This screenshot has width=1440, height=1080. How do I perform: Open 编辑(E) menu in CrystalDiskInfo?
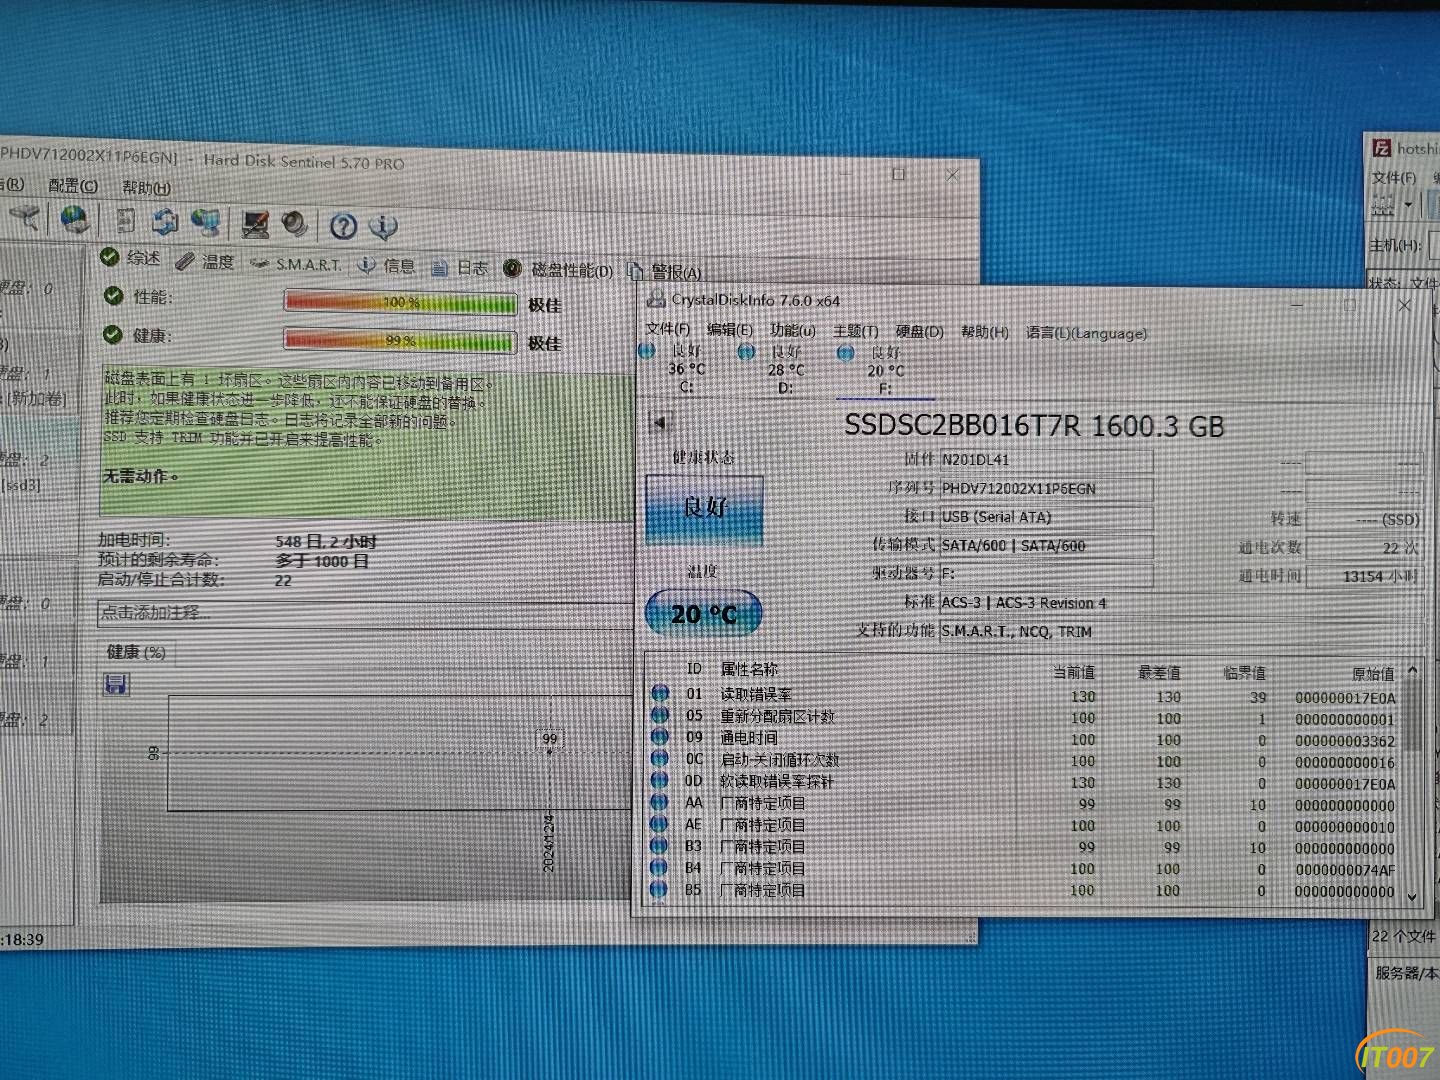pos(730,329)
